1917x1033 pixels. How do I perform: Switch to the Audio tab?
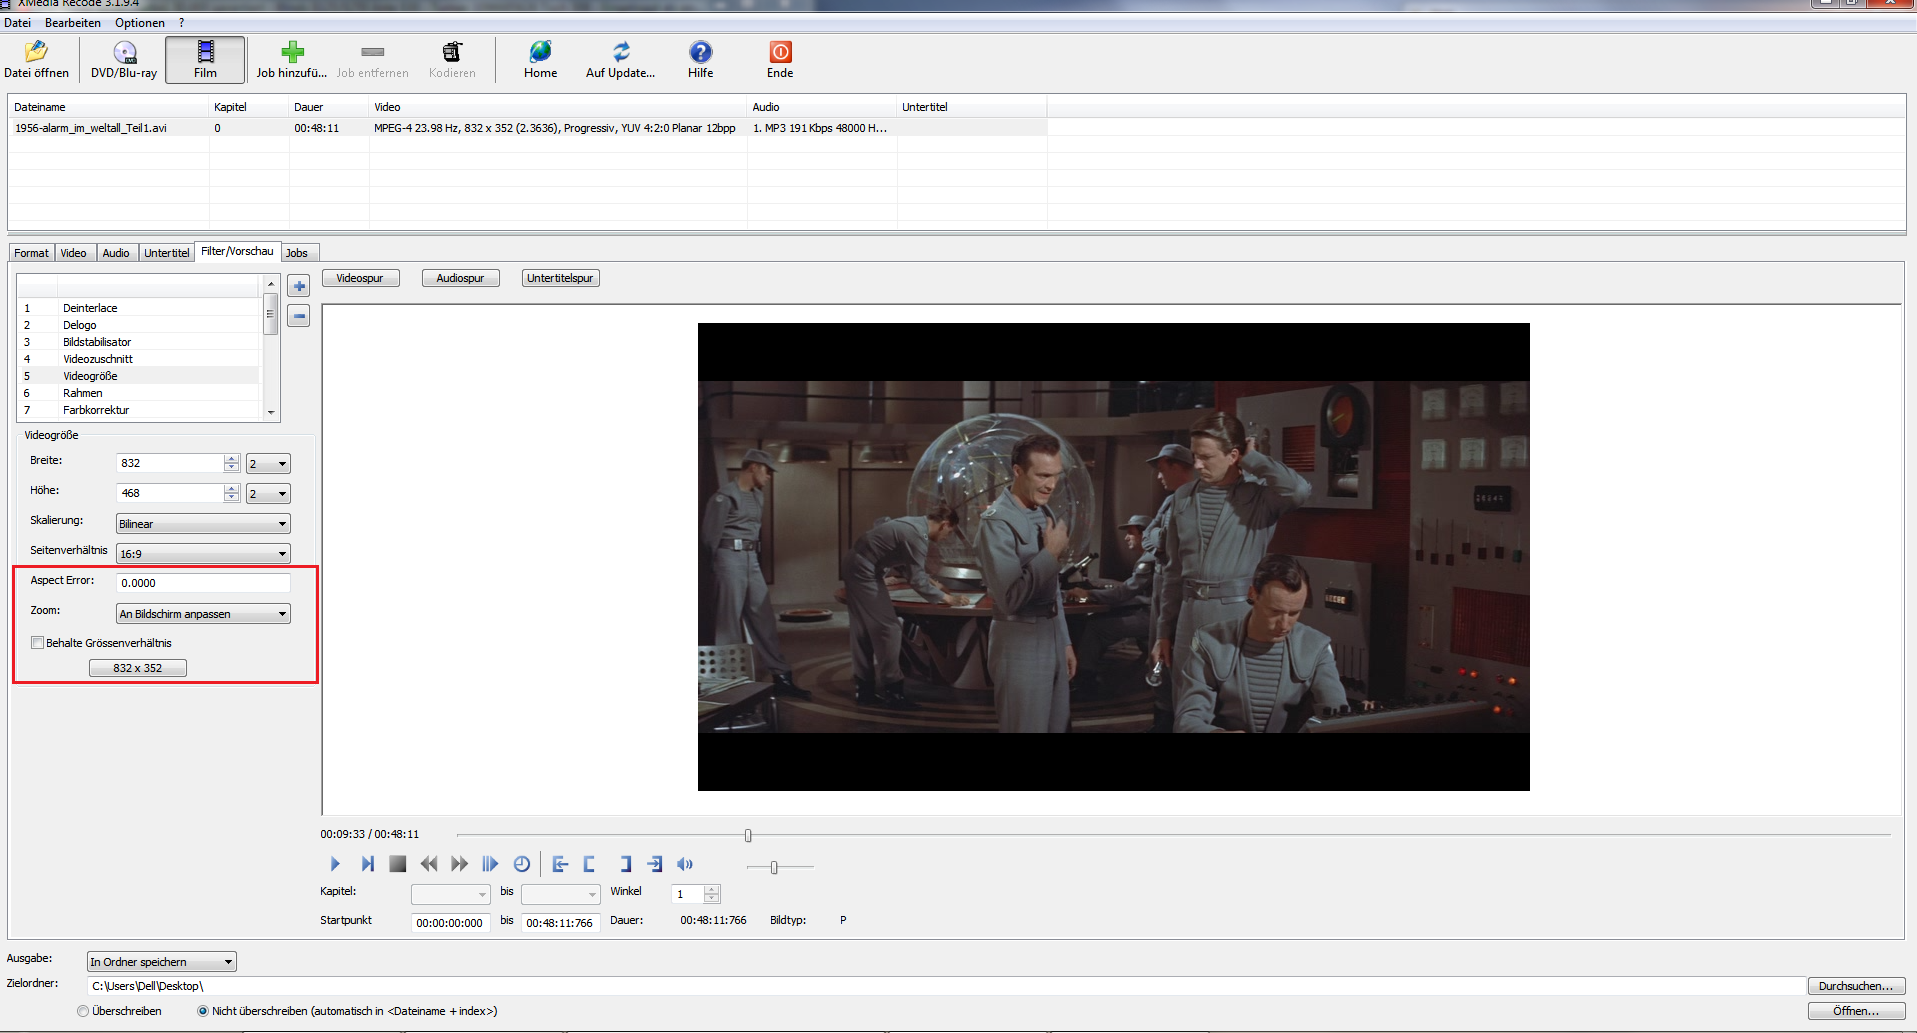(116, 253)
